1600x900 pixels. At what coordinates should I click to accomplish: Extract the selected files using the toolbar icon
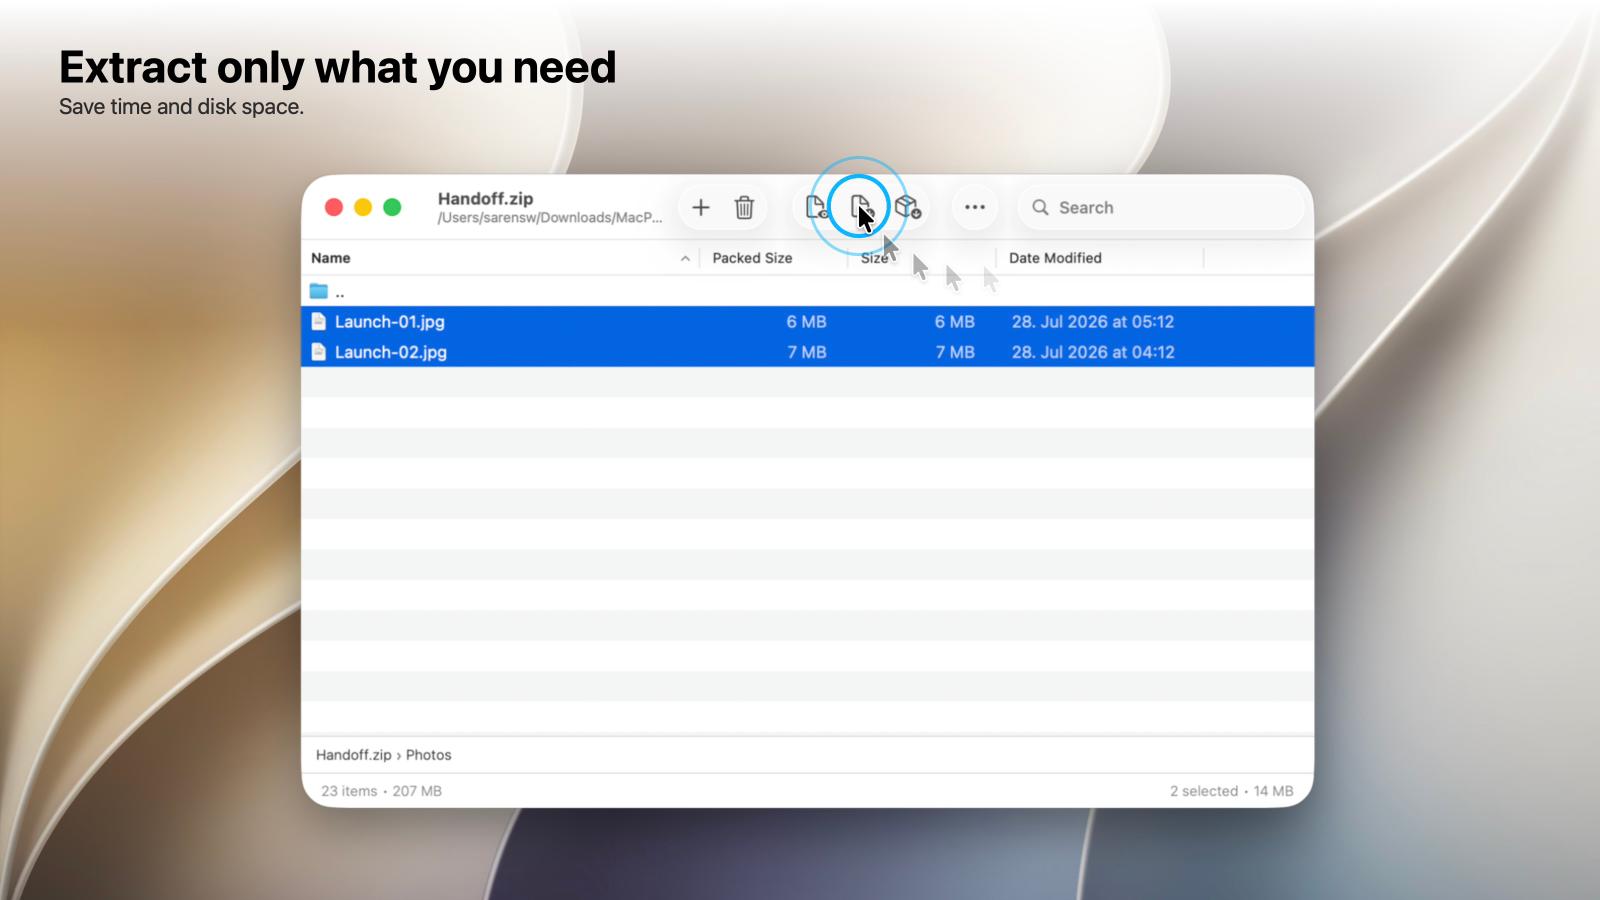coord(860,207)
